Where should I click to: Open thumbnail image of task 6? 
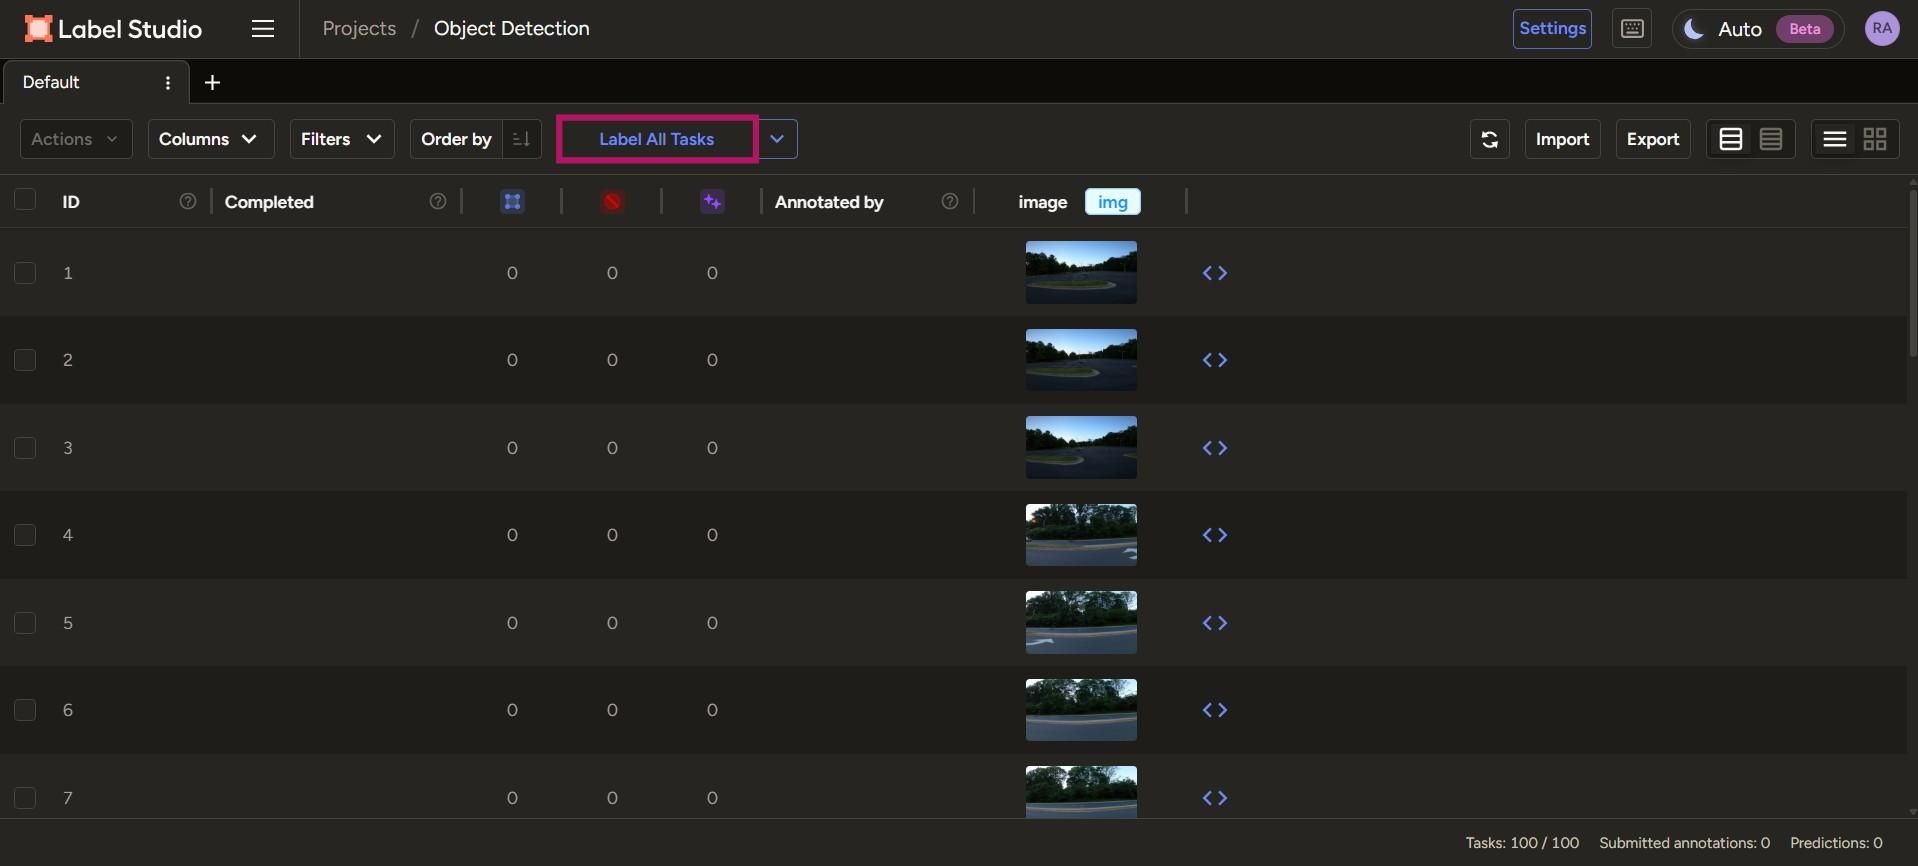1081,710
